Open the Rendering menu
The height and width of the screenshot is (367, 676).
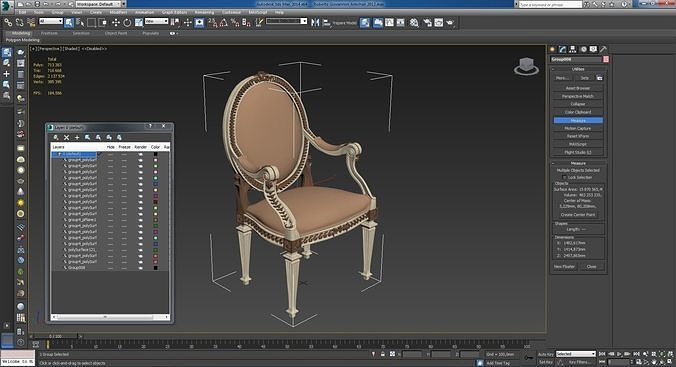point(204,12)
